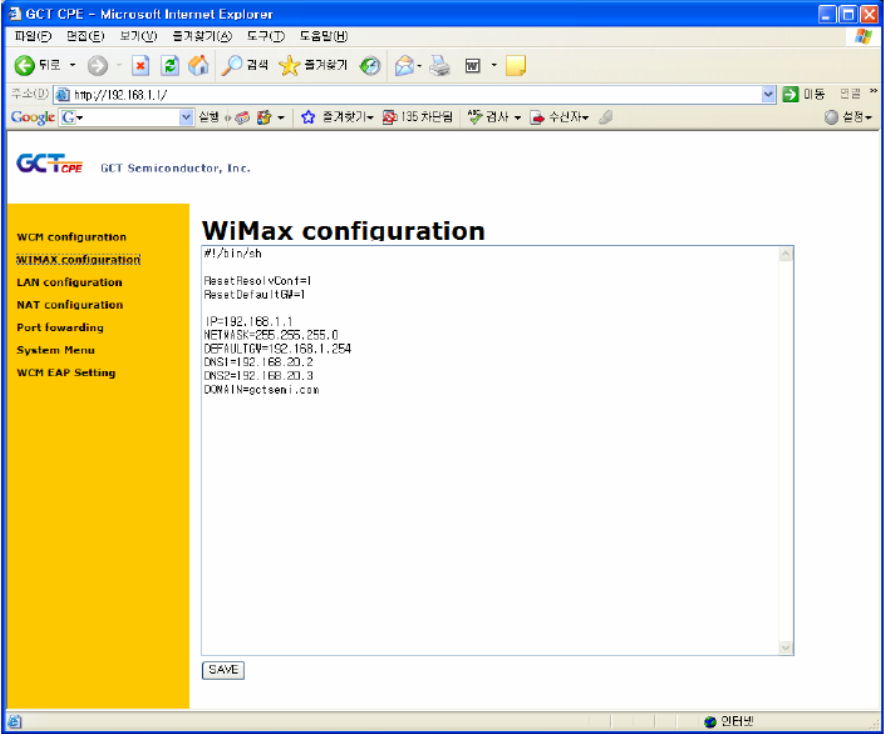This screenshot has width=884, height=734.
Task: Click the Google toolbar 실행 button
Action: click(x=209, y=117)
